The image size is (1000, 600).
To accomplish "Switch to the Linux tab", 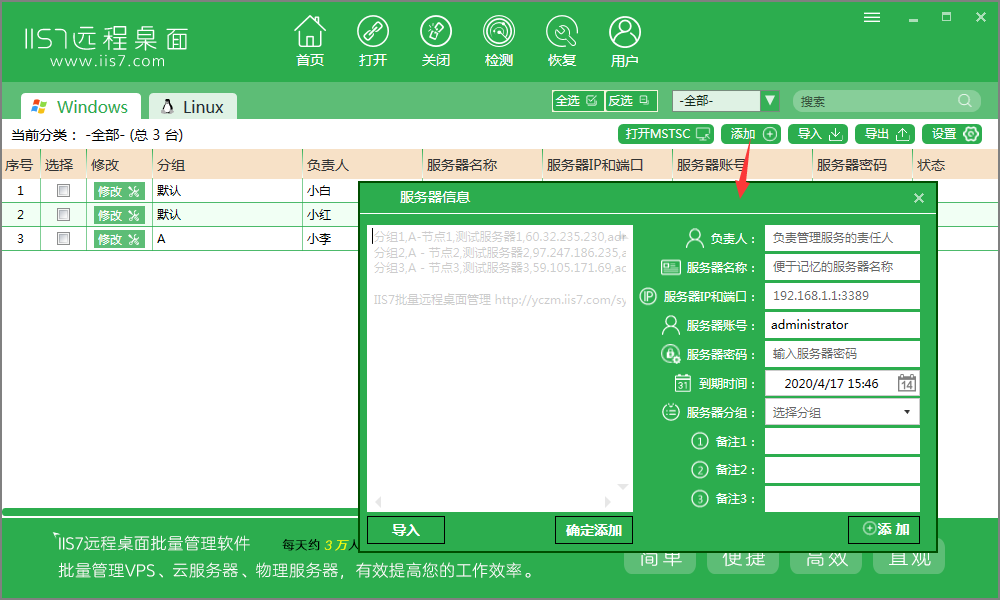I will click(193, 106).
